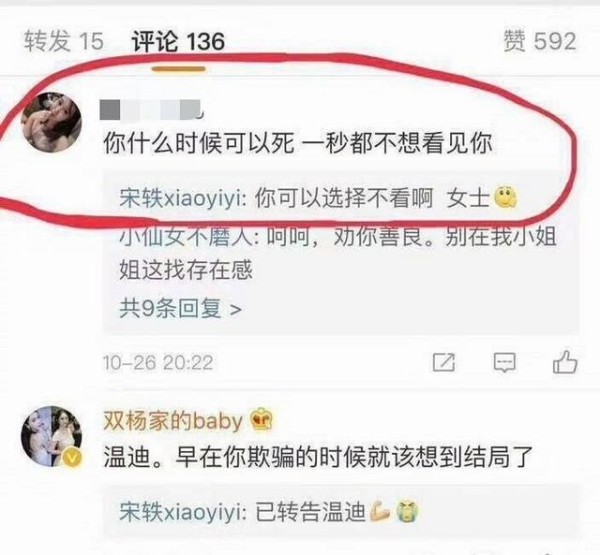Viewport: 600px width, 555px height.
Task: Open 双杨家的baby username link
Action: (x=173, y=421)
